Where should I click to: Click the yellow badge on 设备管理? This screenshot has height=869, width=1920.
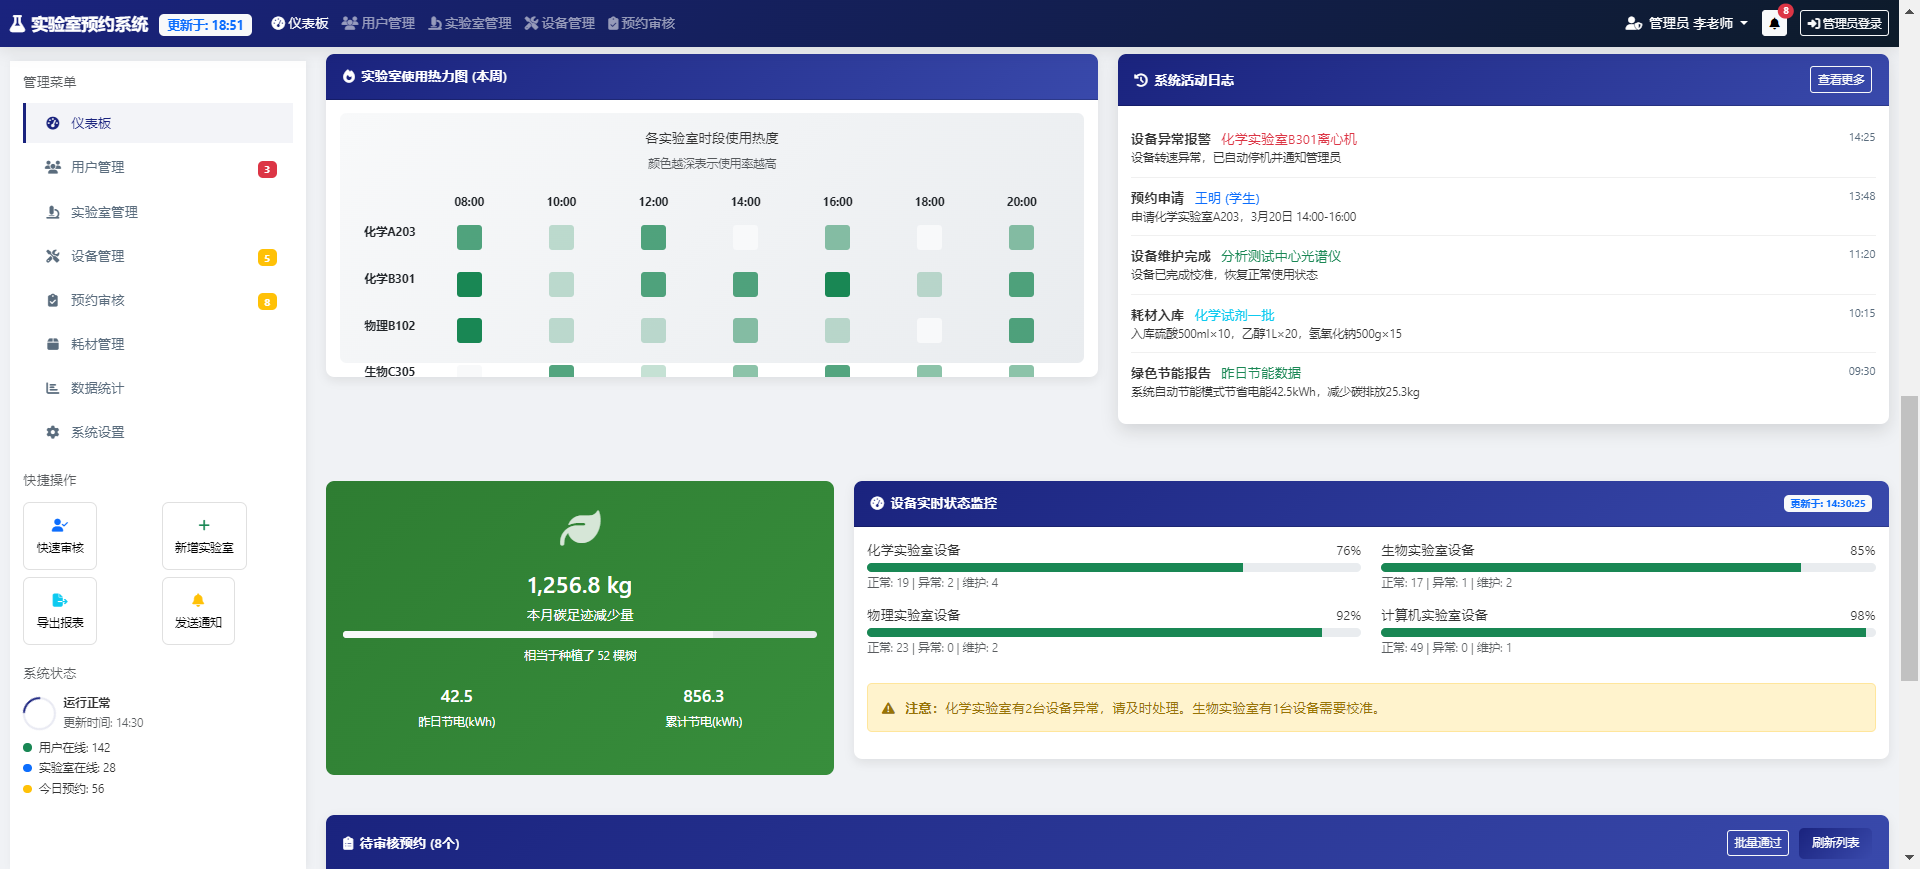[267, 257]
